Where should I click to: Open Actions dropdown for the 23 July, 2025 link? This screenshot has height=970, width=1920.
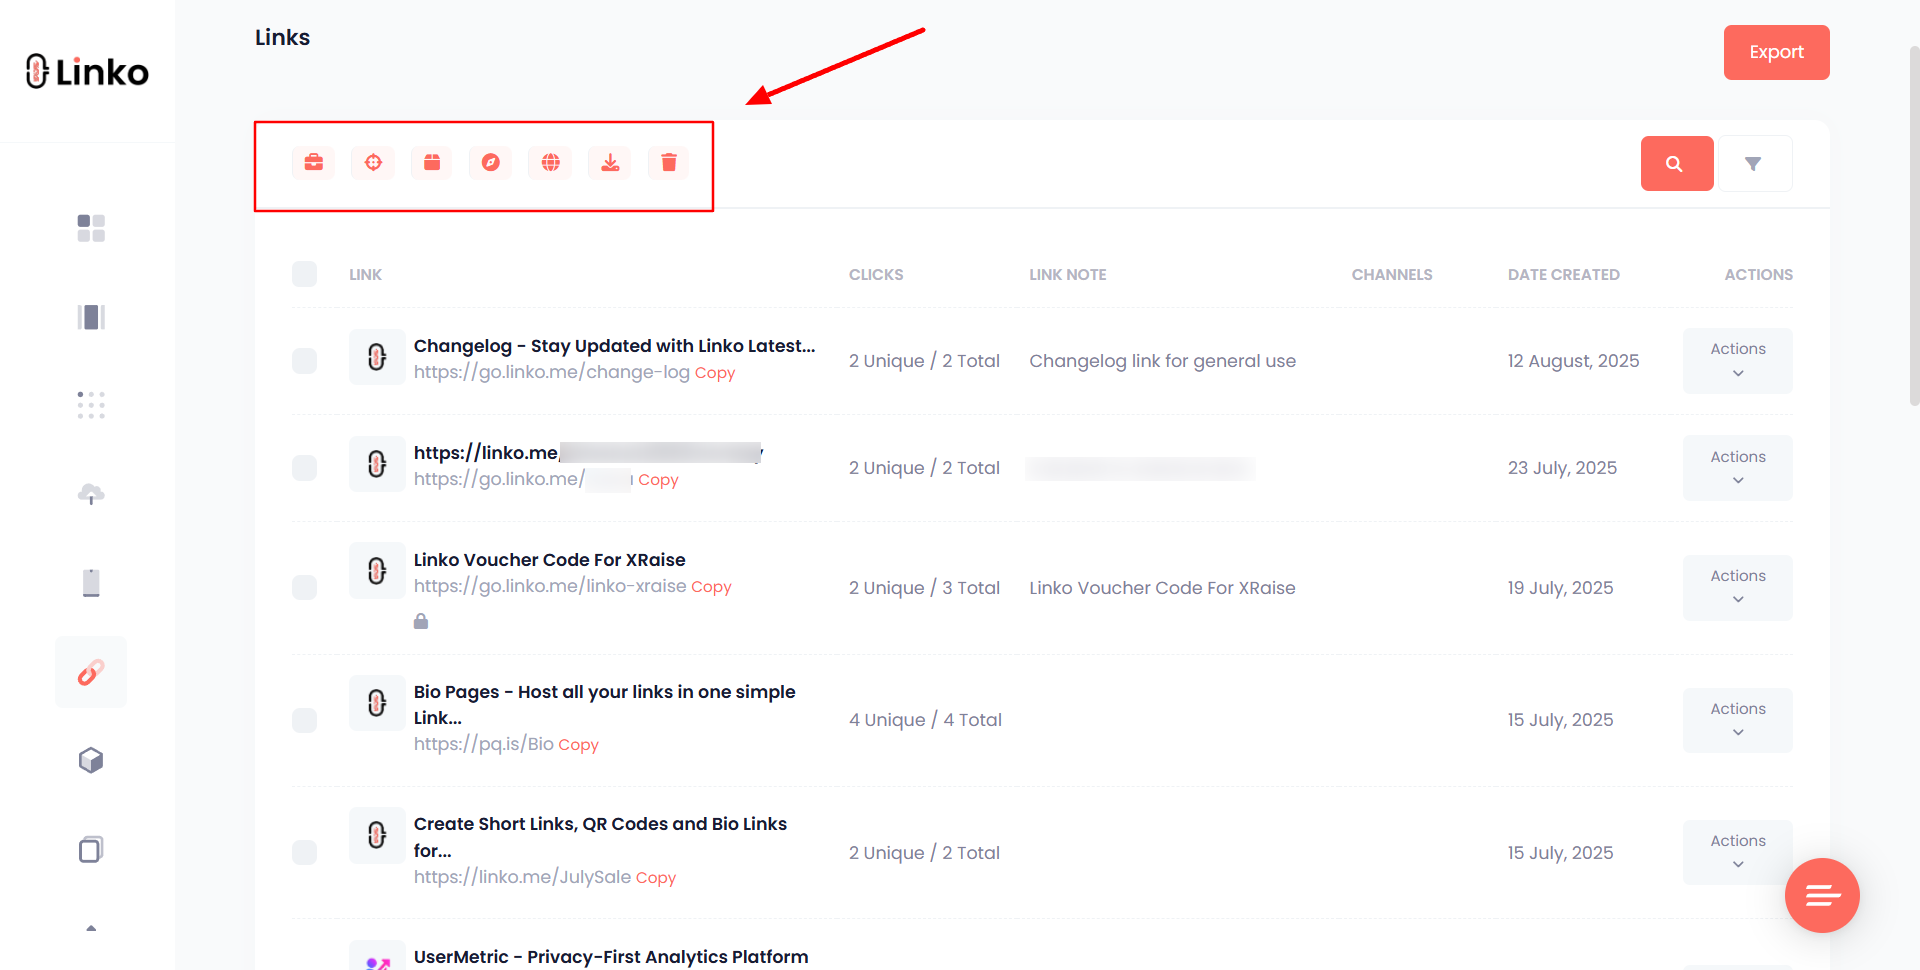click(1737, 468)
